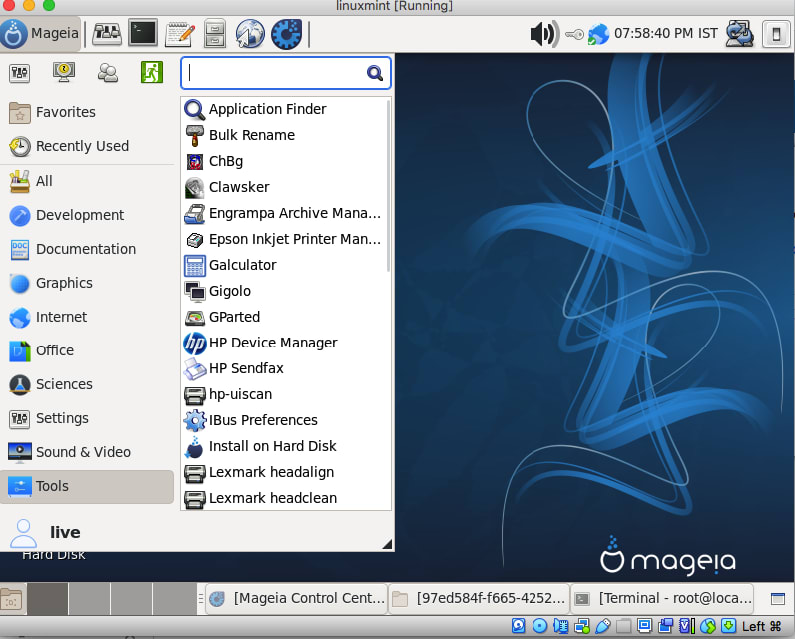
Task: Open the Development category
Action: click(87, 215)
